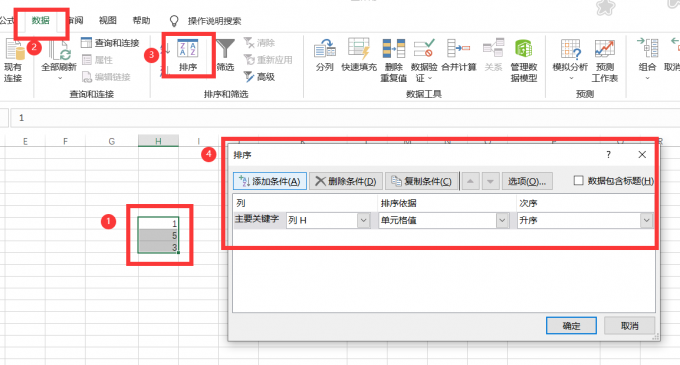Confirm sort with 确定 button
680x365 pixels.
point(571,326)
